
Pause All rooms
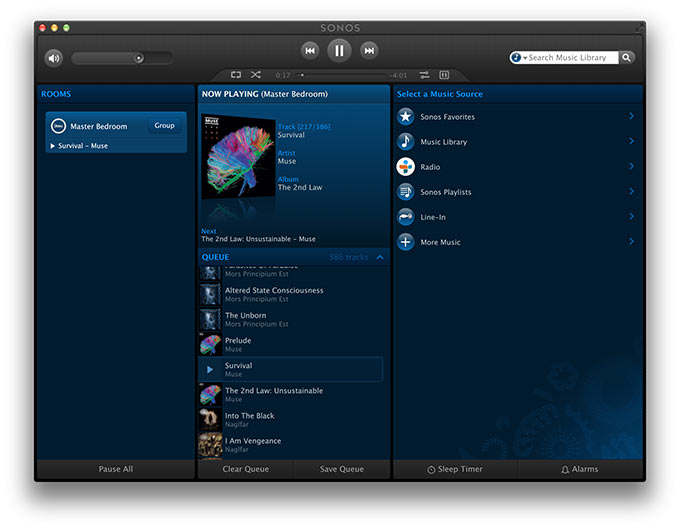point(116,469)
